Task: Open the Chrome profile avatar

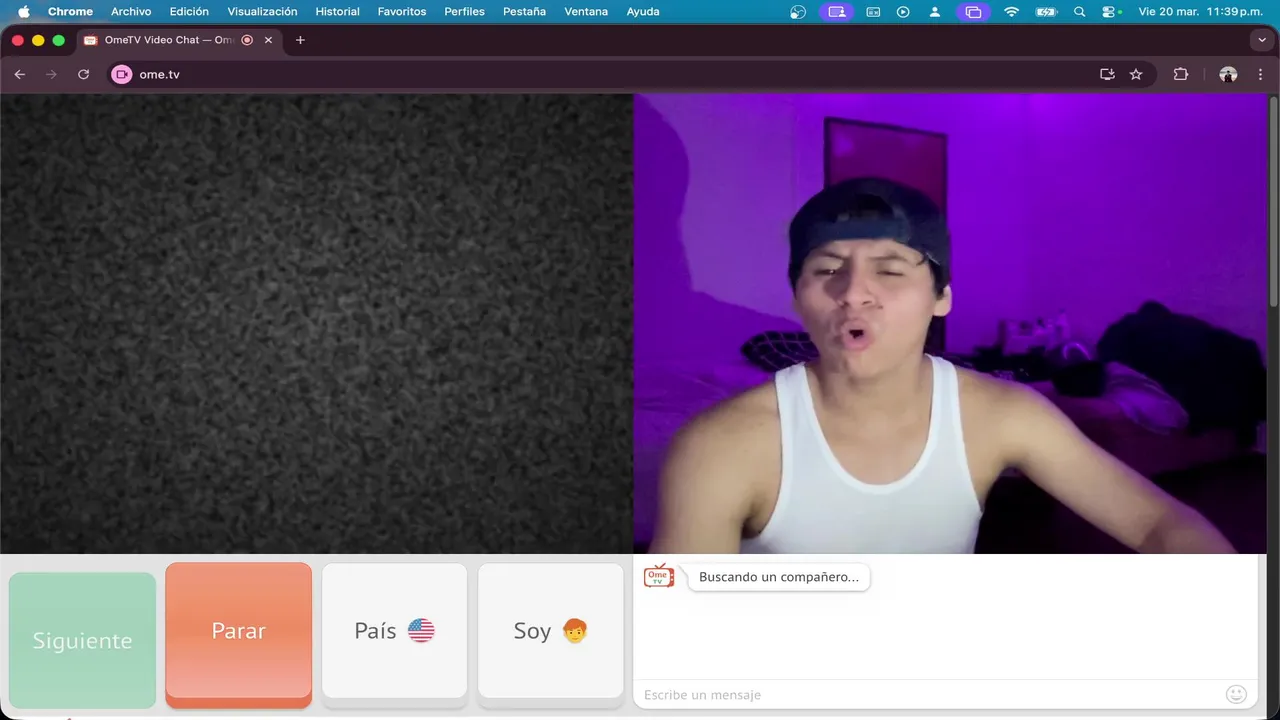Action: tap(1228, 74)
